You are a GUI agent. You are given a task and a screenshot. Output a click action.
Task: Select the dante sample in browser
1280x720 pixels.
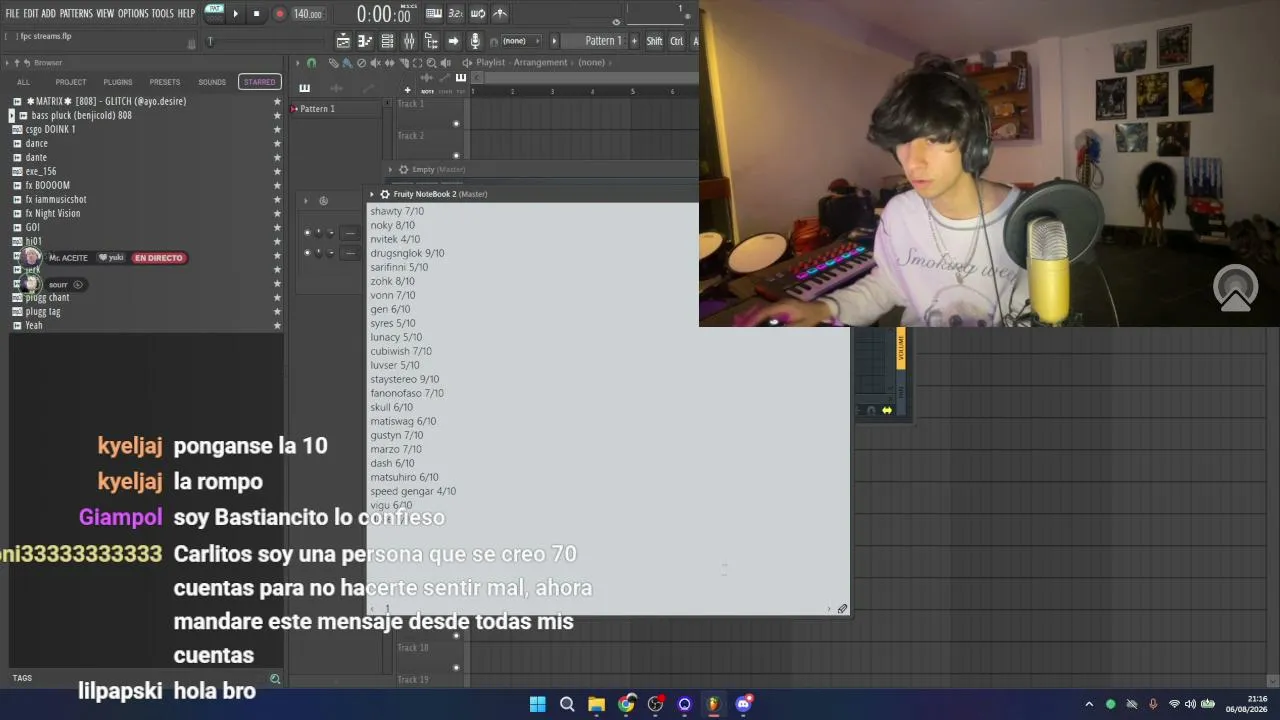pyautogui.click(x=36, y=157)
